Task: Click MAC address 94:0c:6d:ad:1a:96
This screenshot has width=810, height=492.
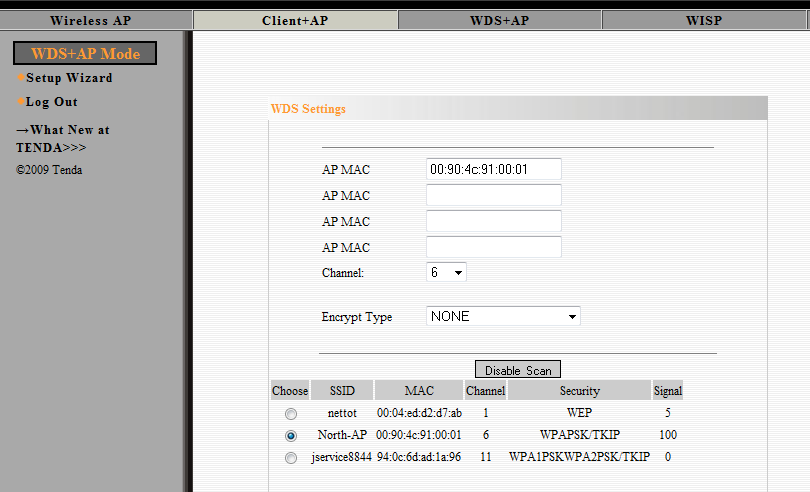Action: coord(419,457)
